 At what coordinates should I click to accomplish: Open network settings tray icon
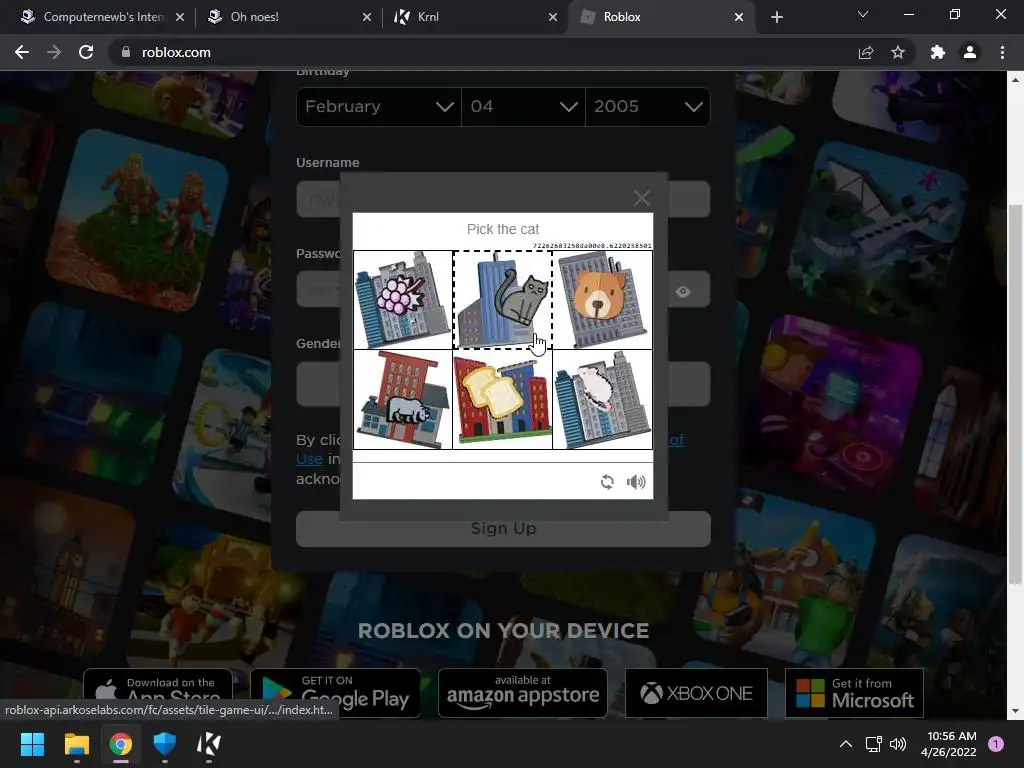click(873, 744)
